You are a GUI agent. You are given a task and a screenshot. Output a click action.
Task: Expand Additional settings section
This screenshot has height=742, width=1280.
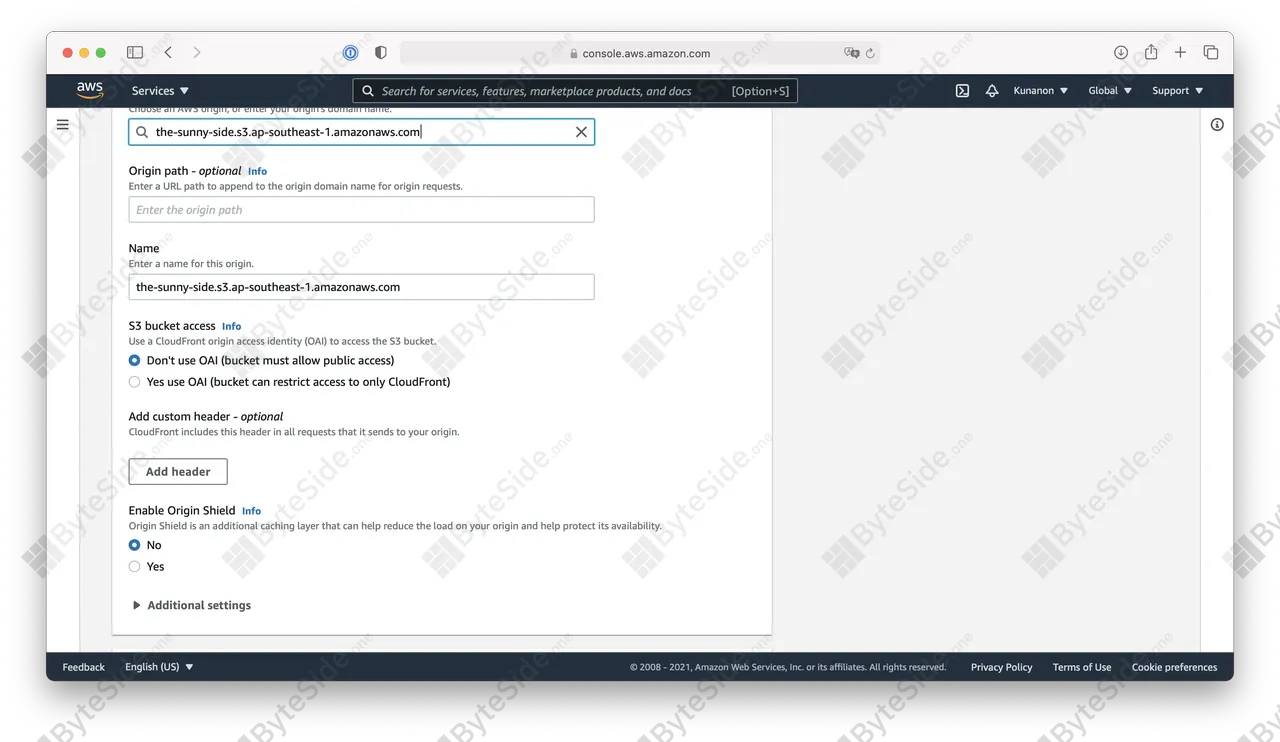192,605
